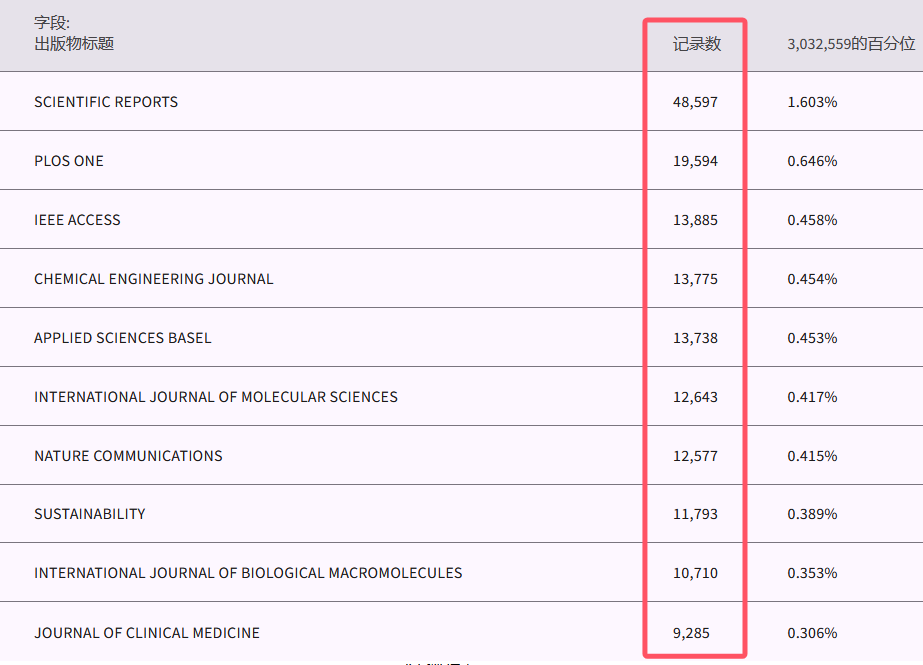Open the SUSTAINABILITY publication entry
Viewport: 923px width, 665px height.
(89, 514)
